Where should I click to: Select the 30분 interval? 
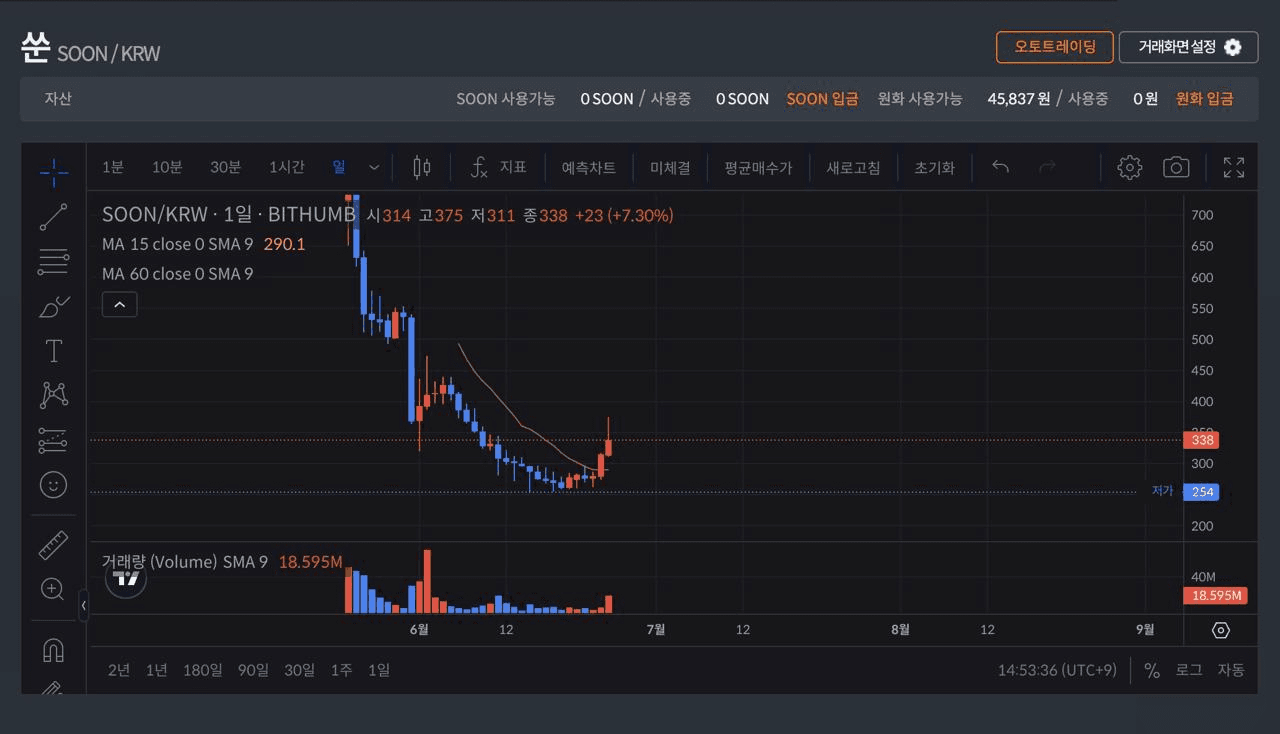point(225,167)
